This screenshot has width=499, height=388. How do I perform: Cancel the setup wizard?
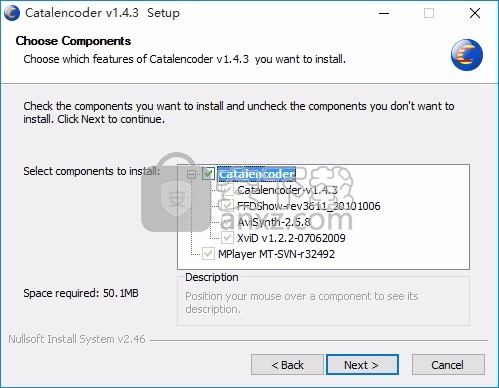(x=448, y=365)
